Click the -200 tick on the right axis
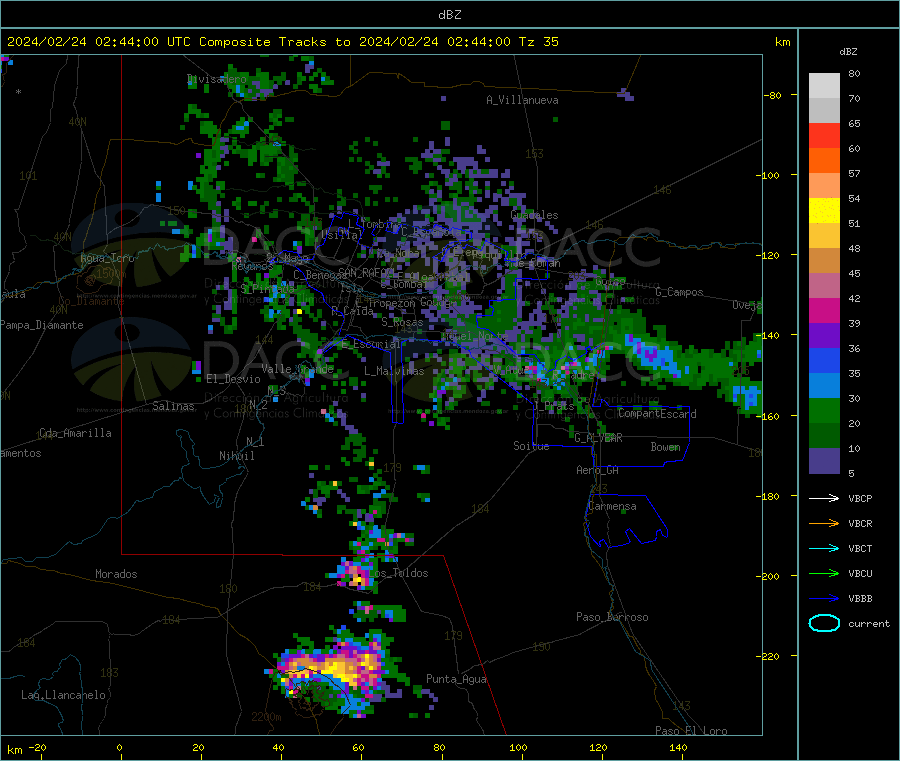Screen dimensions: 900x761 coord(769,576)
